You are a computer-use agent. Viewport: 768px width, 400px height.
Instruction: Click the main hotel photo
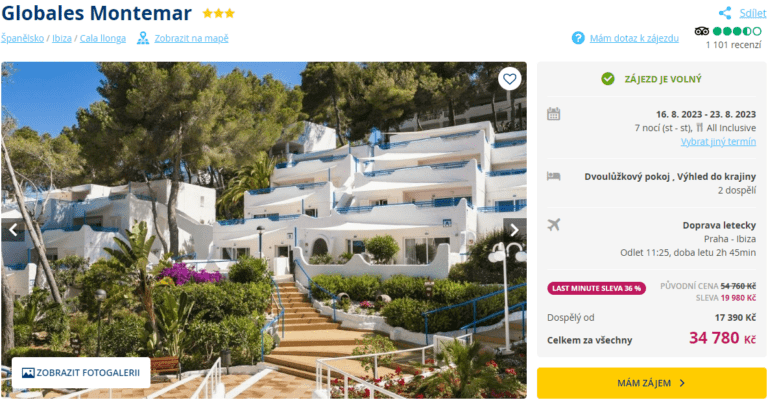(x=264, y=230)
